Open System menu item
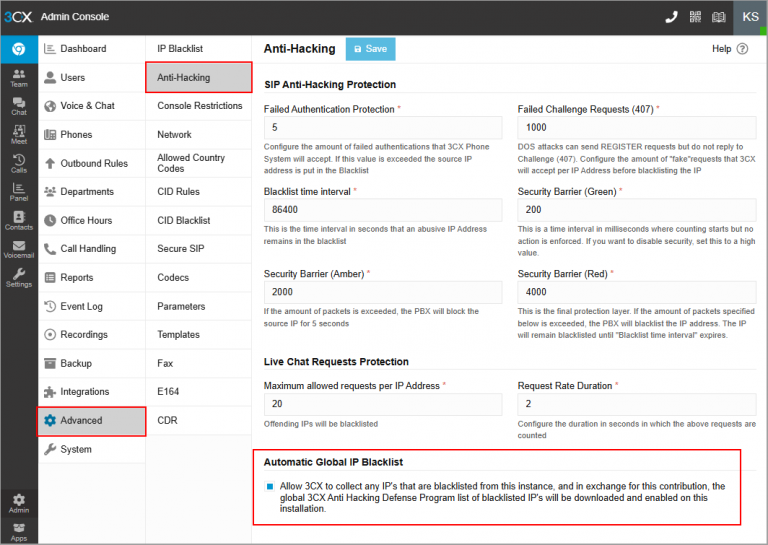This screenshot has height=545, width=768. pos(92,450)
